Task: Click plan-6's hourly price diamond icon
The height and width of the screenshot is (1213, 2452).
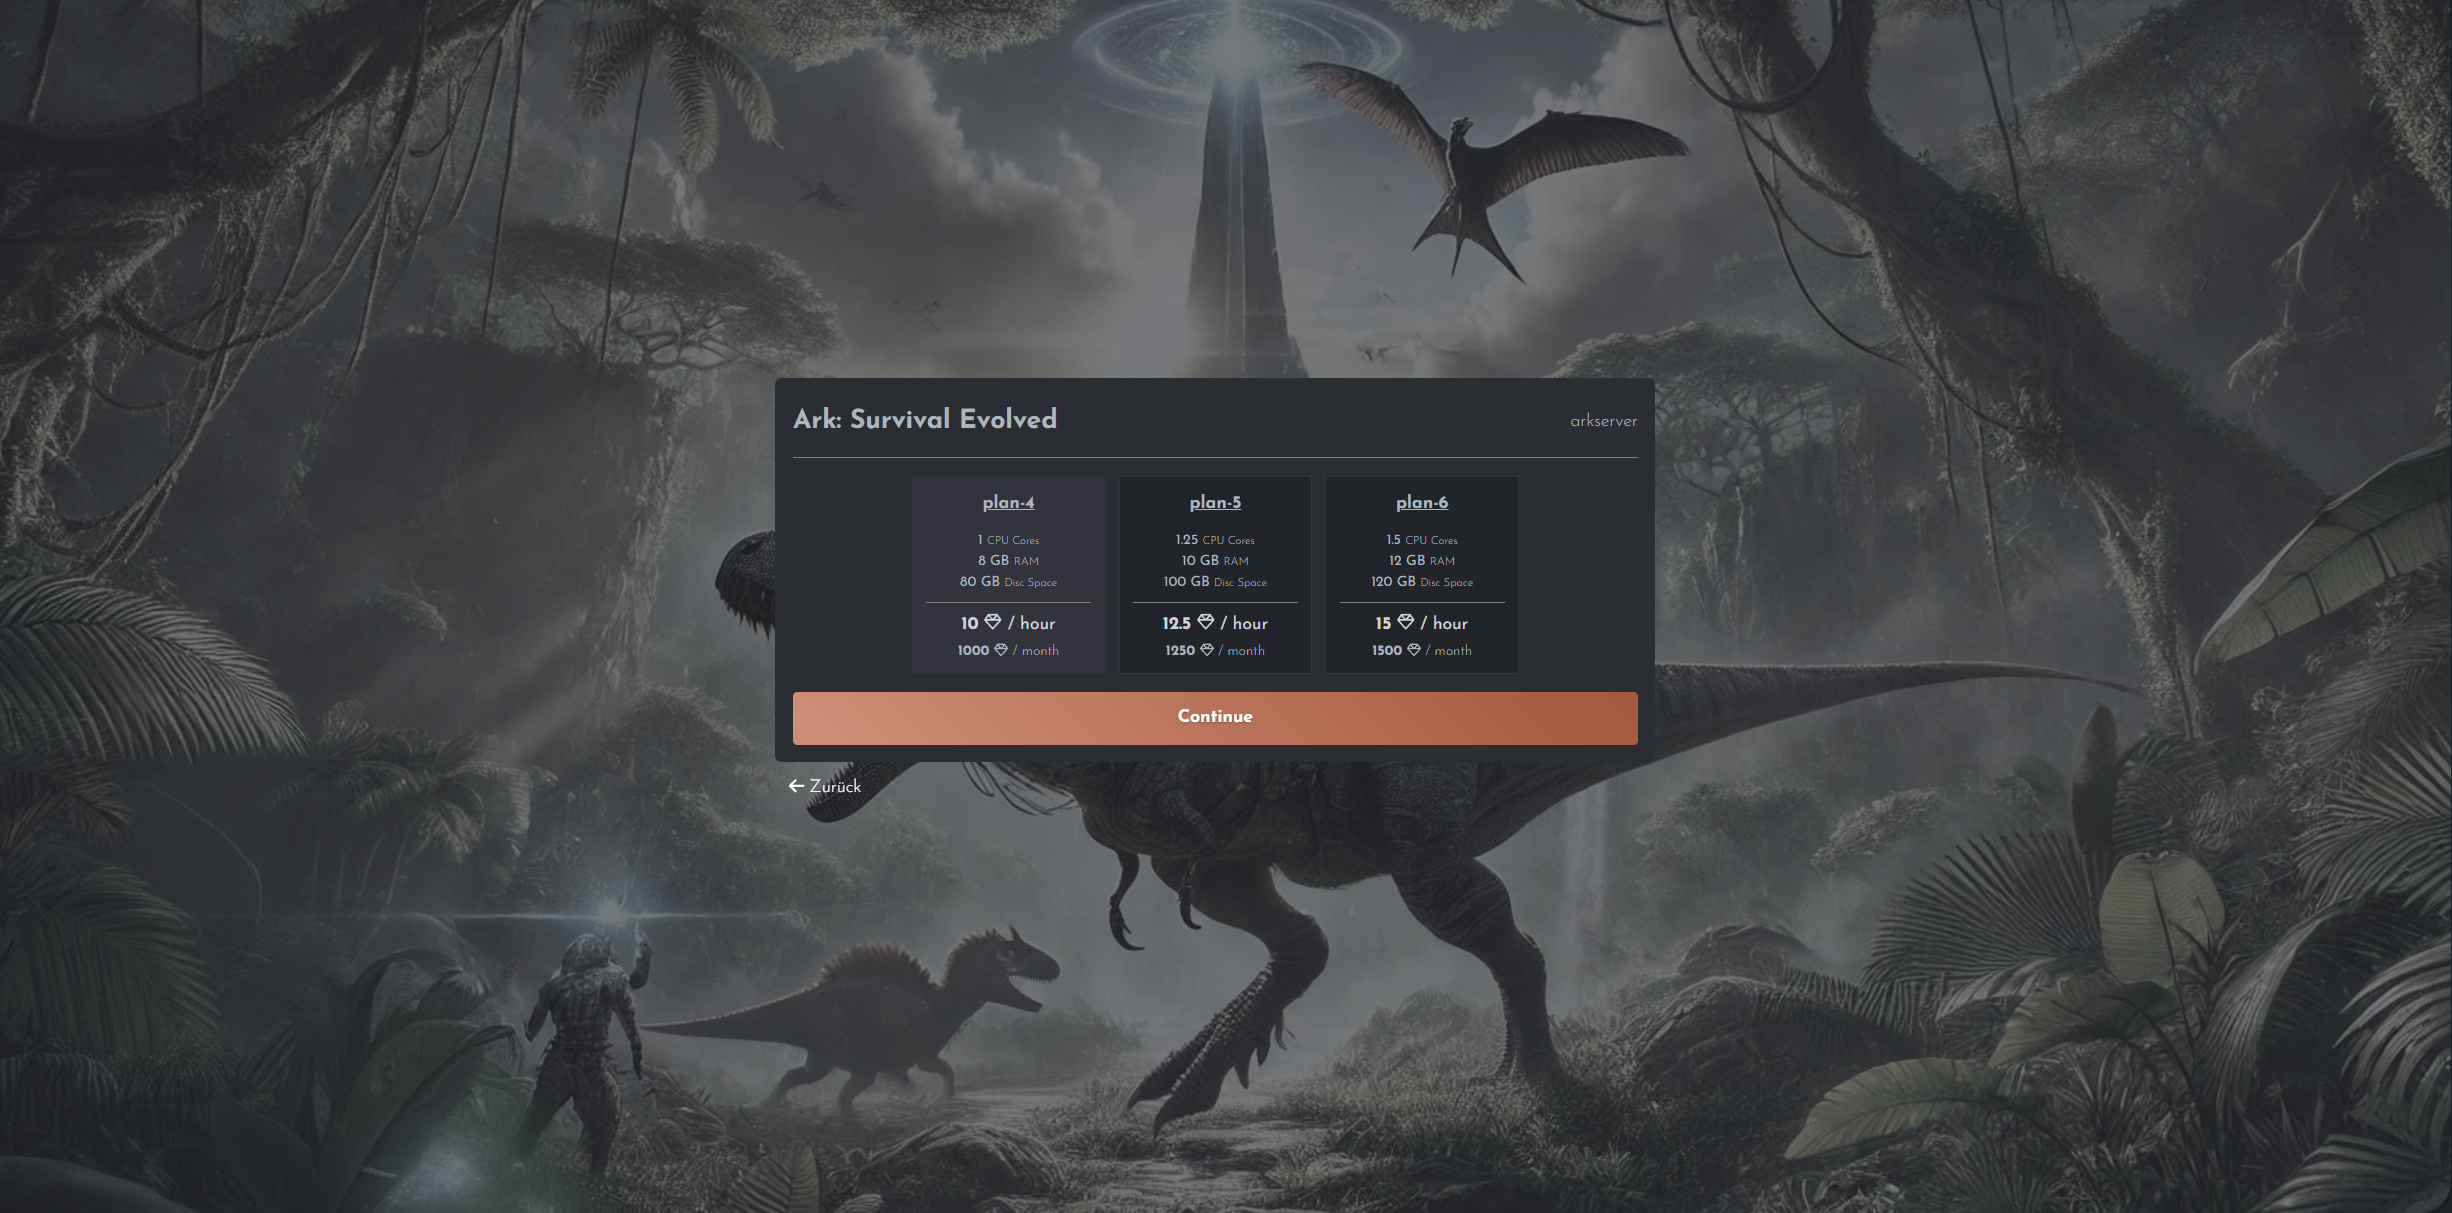Action: [x=1406, y=622]
